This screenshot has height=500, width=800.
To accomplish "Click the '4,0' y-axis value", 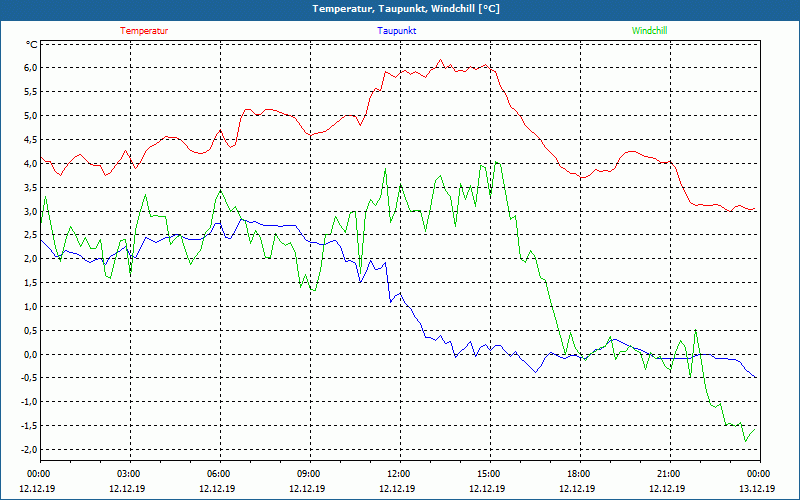I will click(31, 164).
